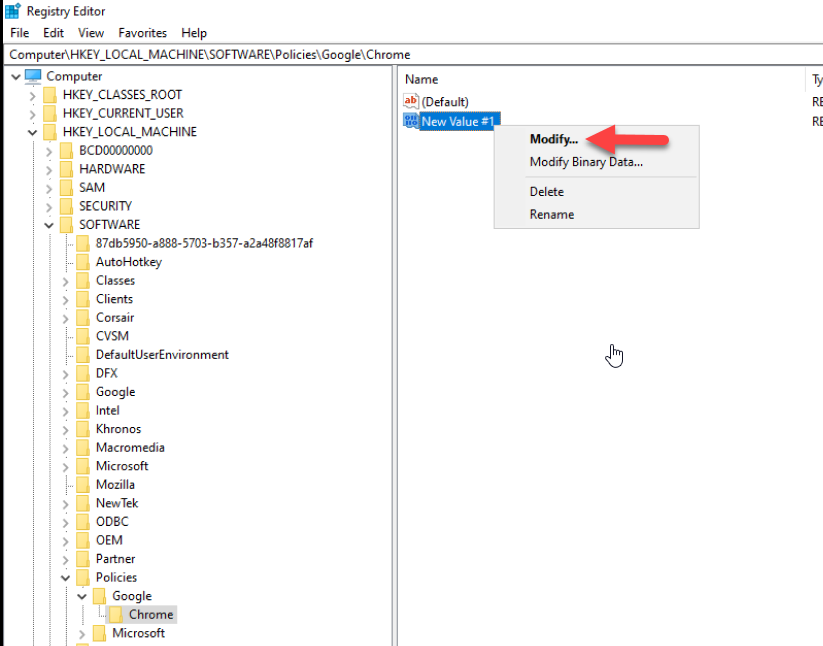Select the Intel key
Screen dimensions: 823x646
(x=108, y=410)
